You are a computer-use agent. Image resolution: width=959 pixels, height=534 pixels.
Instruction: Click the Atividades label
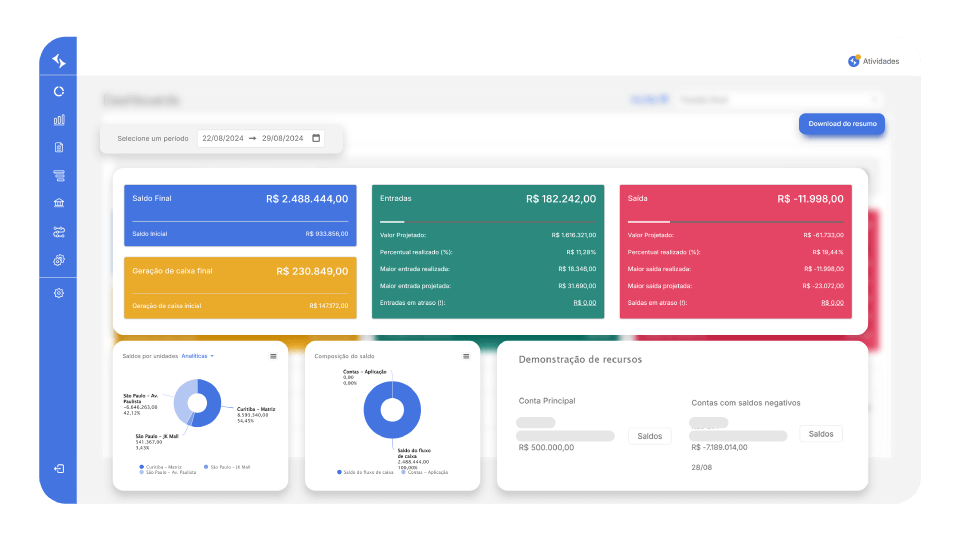pos(881,61)
